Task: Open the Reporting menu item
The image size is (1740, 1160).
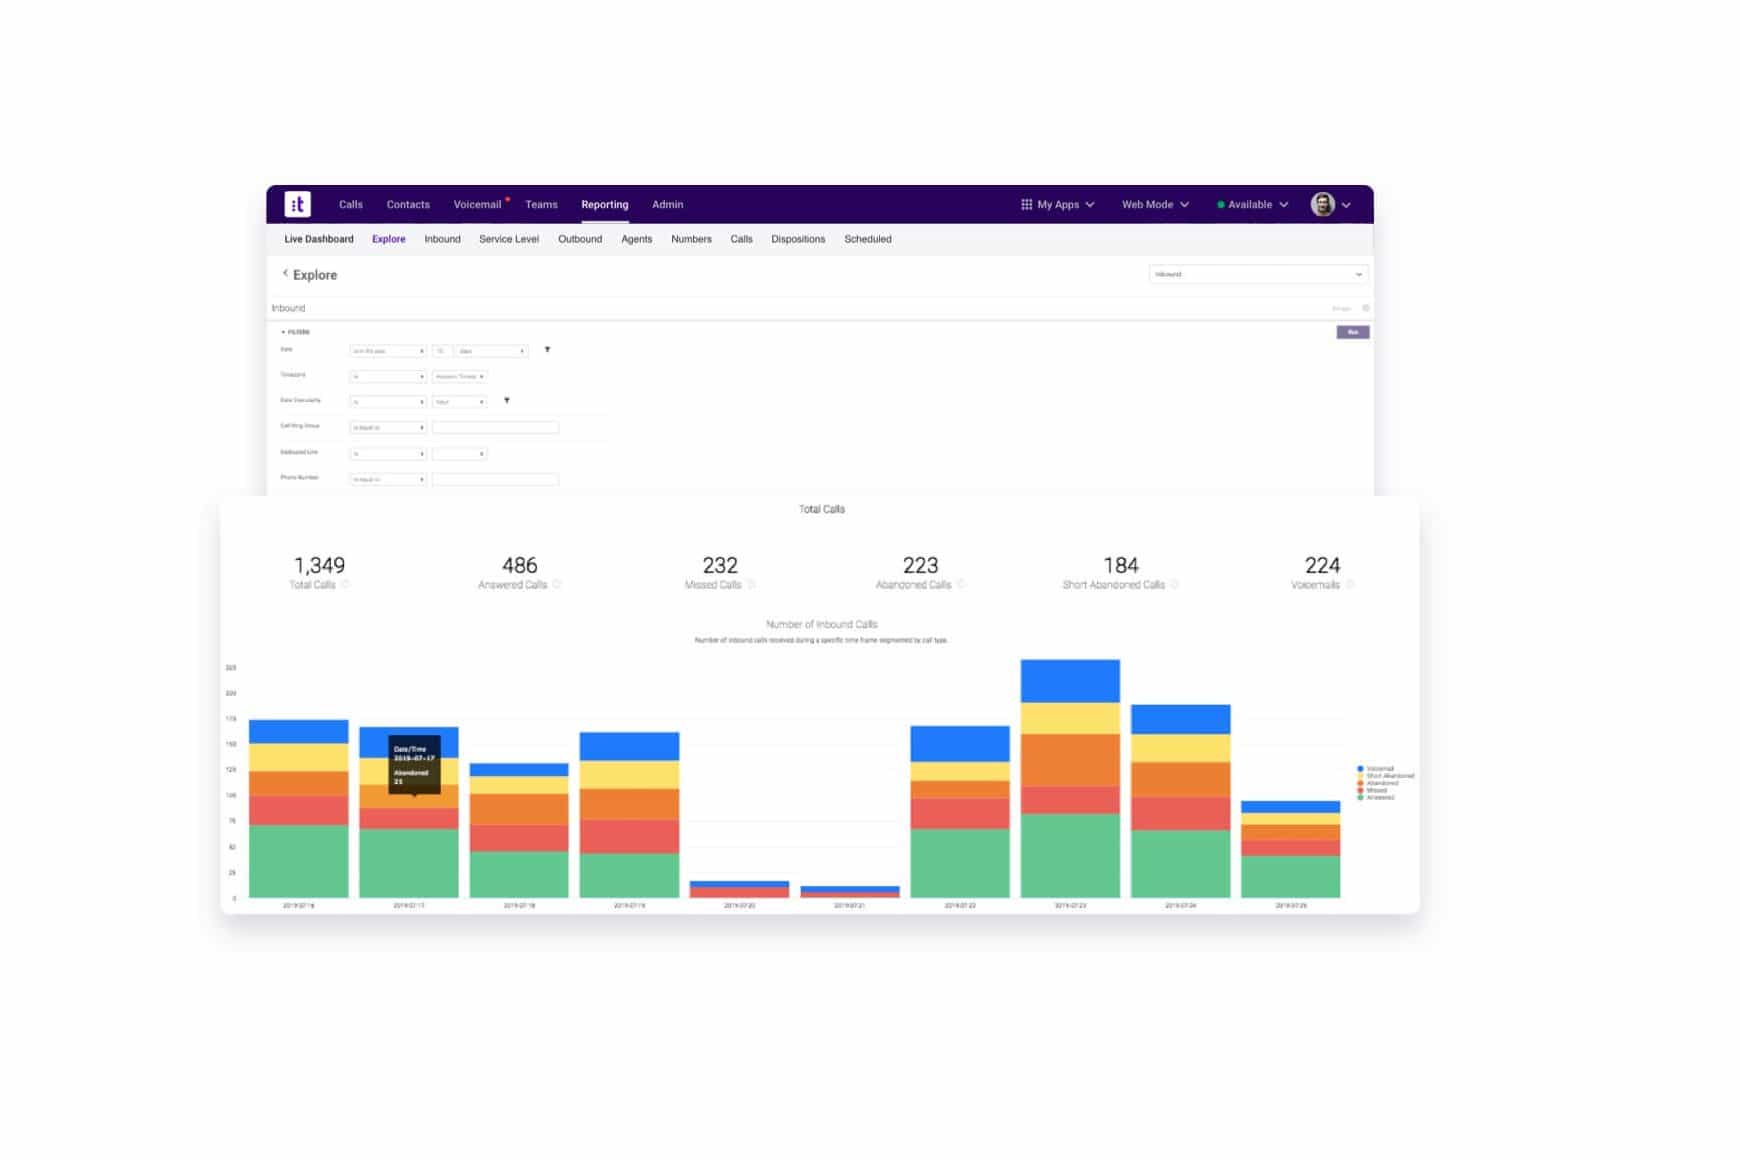Action: click(x=605, y=204)
